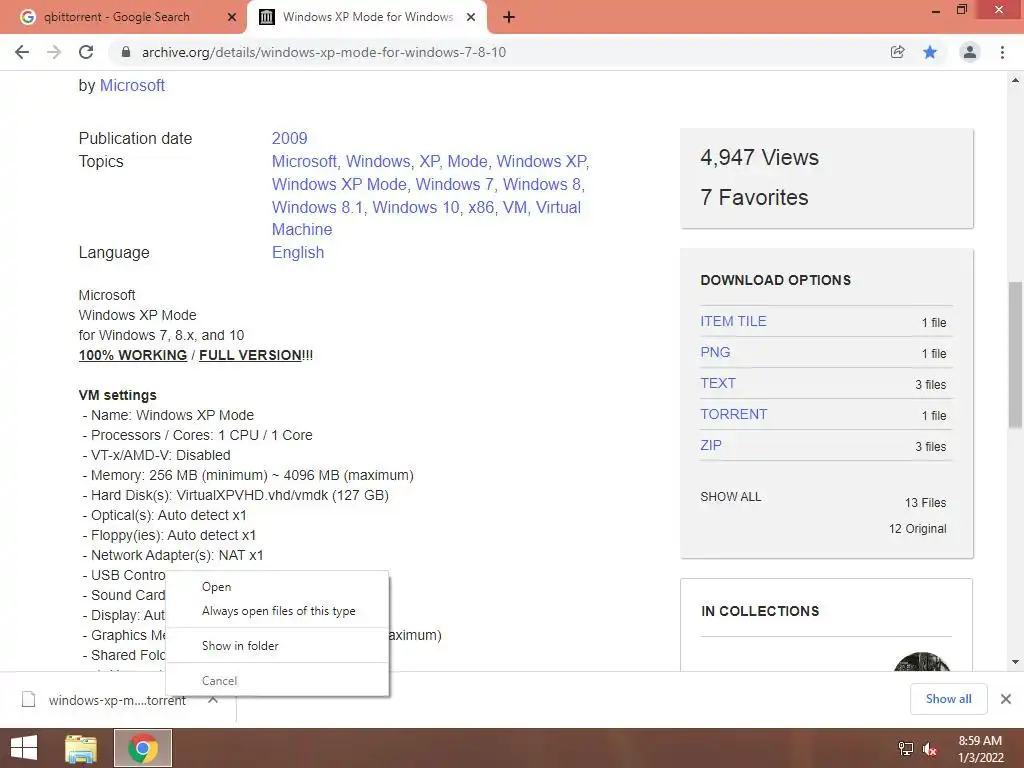1024x768 pixels.
Task: Open the Chrome profile avatar
Action: coord(970,52)
